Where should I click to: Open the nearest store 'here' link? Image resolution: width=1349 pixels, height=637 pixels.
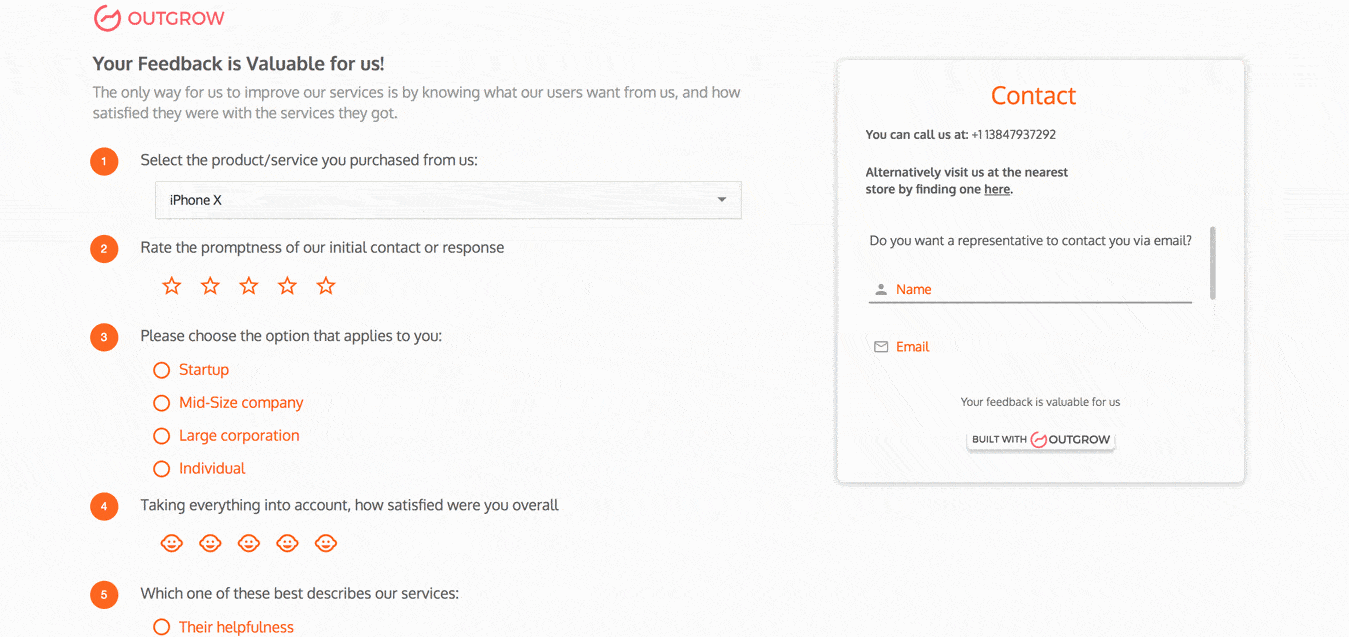click(x=997, y=189)
